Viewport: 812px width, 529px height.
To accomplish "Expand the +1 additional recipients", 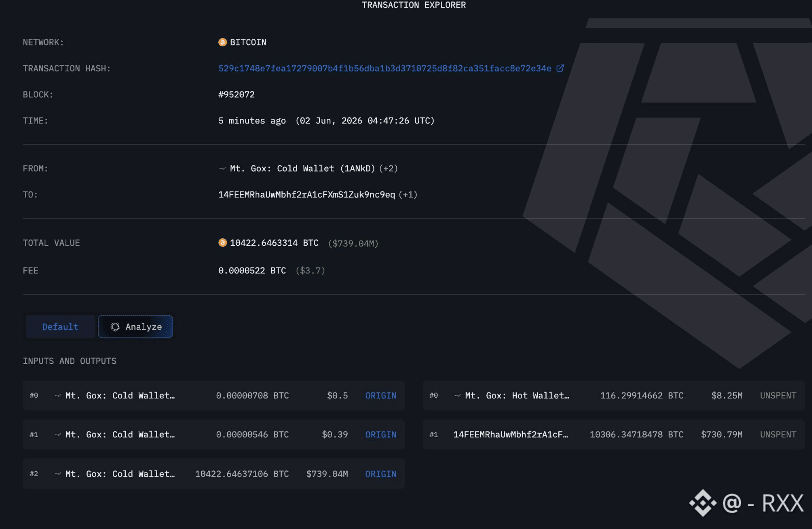I will [408, 195].
